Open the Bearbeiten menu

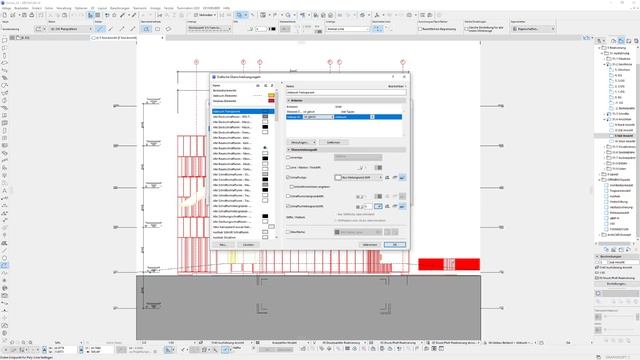click(22, 8)
